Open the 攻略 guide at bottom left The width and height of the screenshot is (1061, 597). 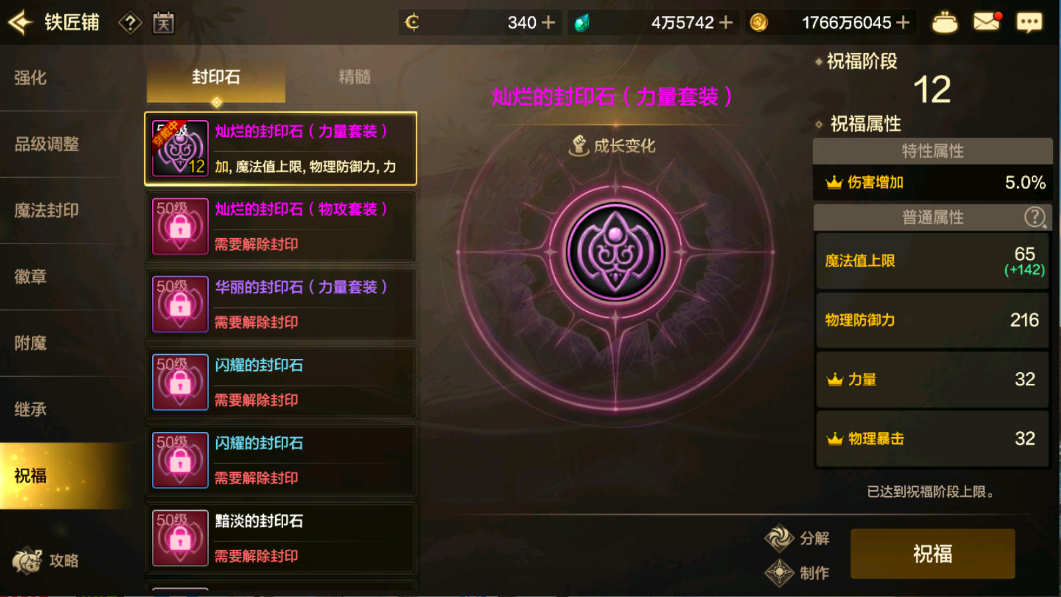tap(46, 560)
